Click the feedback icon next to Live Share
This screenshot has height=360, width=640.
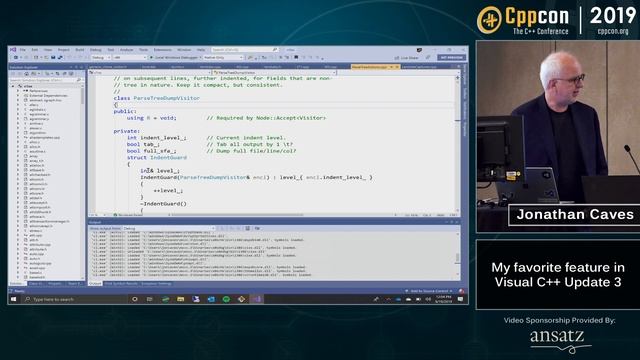click(428, 58)
